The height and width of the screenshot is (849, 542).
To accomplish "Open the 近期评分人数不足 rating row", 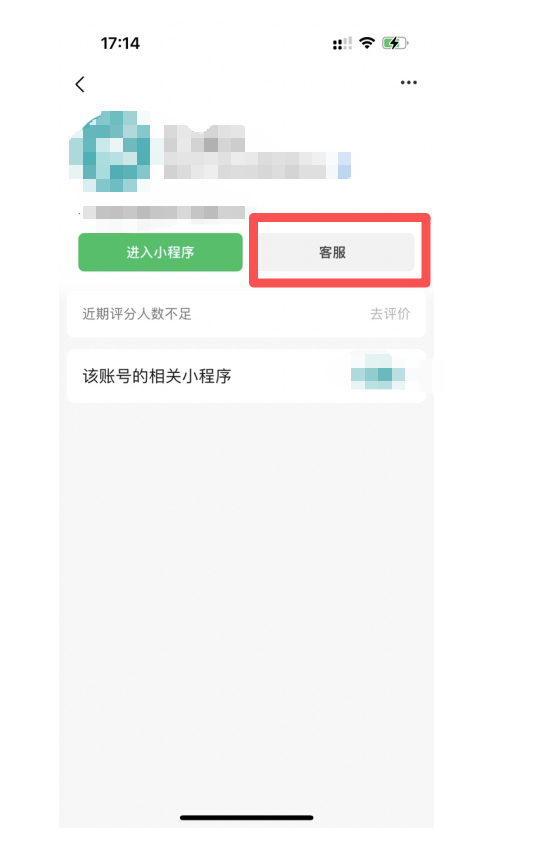I will (246, 314).
